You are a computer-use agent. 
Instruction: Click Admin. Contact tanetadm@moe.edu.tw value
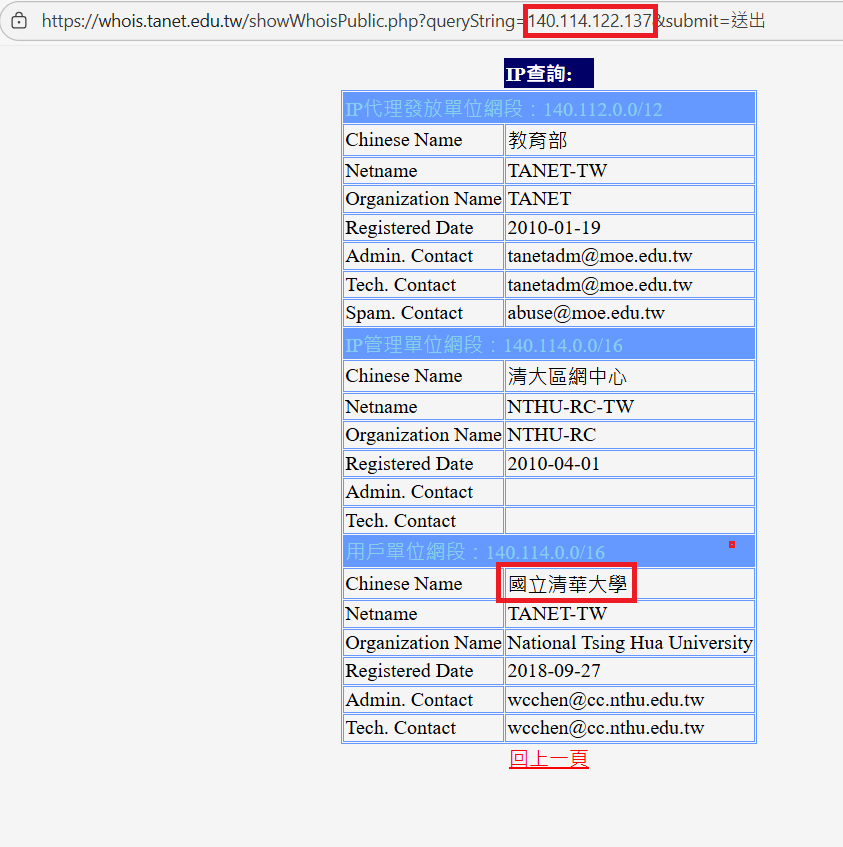click(630, 256)
